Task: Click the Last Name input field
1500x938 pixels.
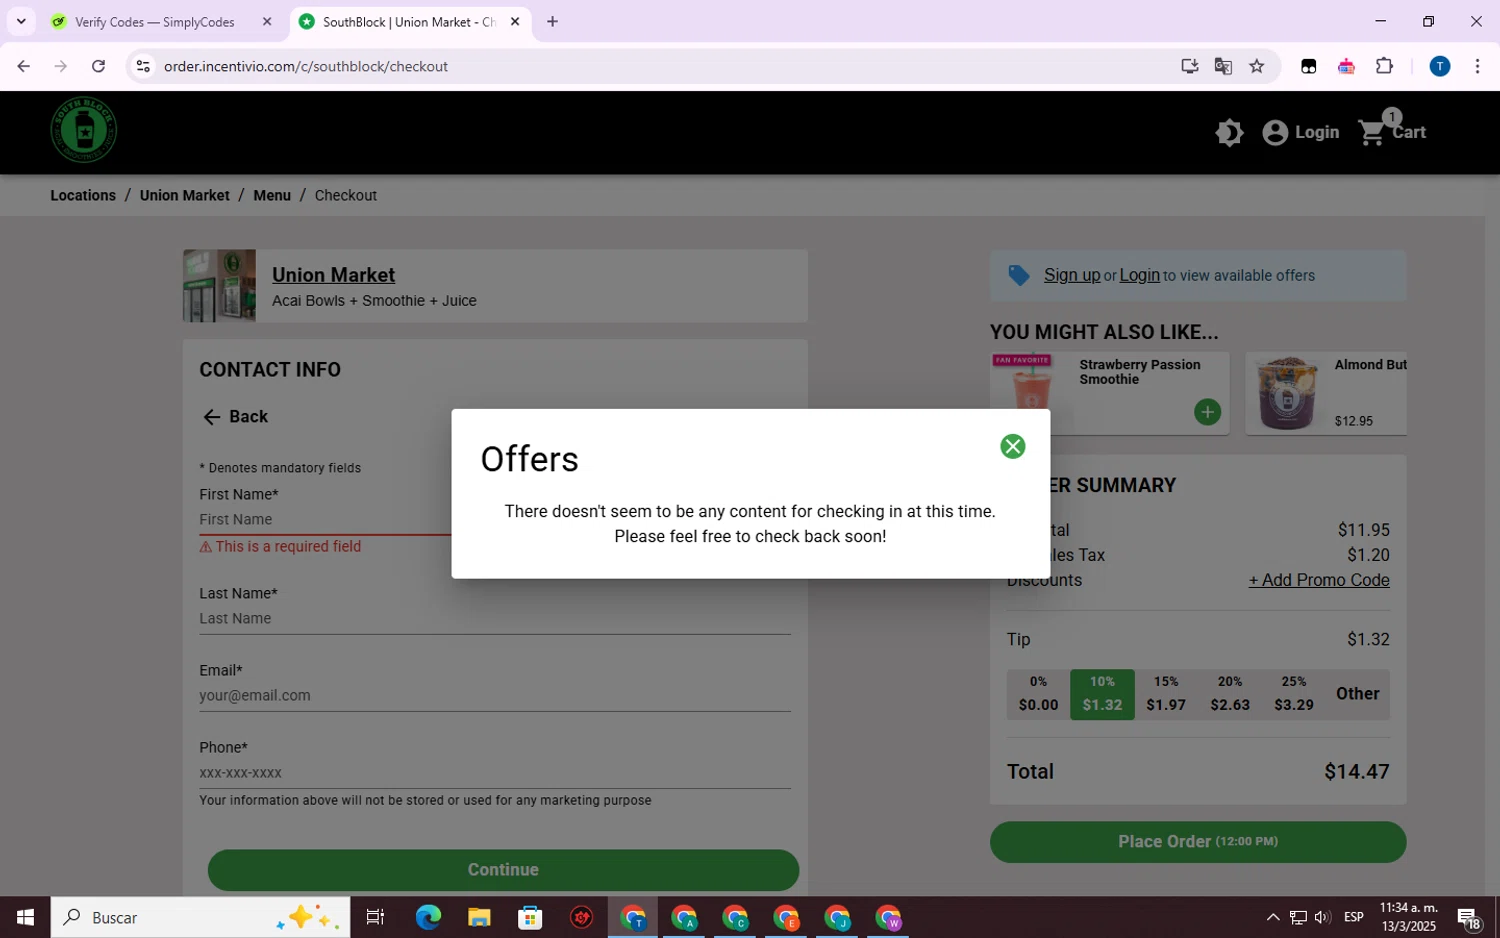Action: click(x=495, y=619)
